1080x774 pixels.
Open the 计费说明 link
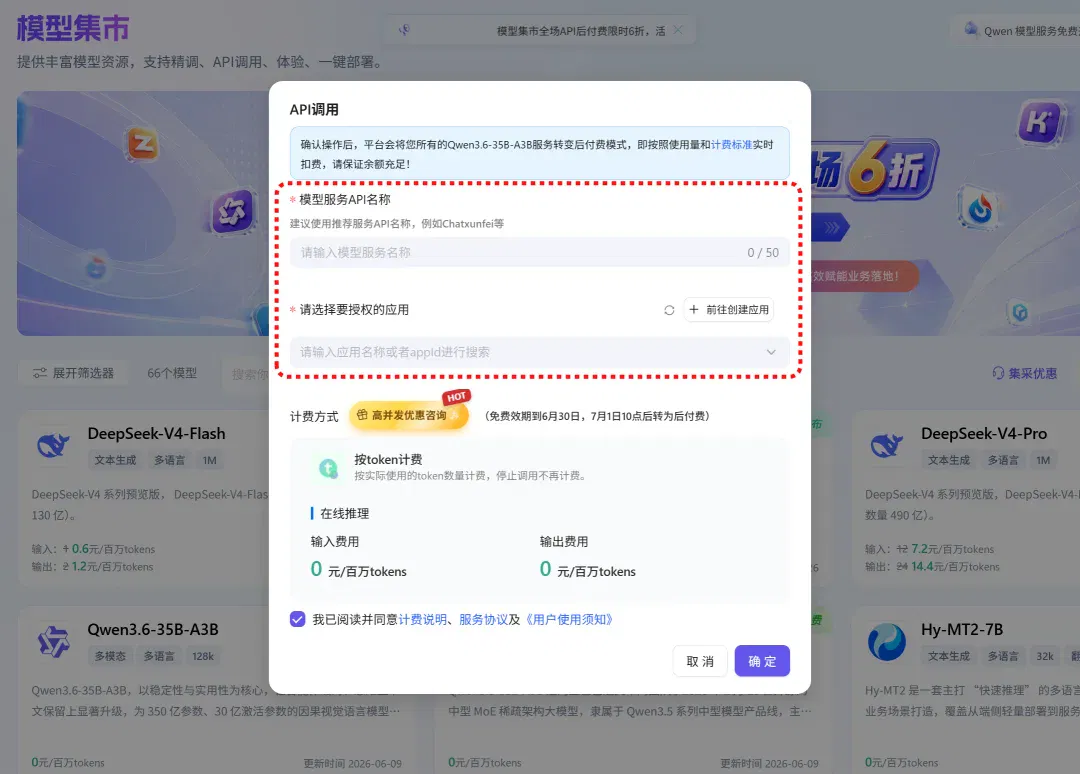(422, 619)
